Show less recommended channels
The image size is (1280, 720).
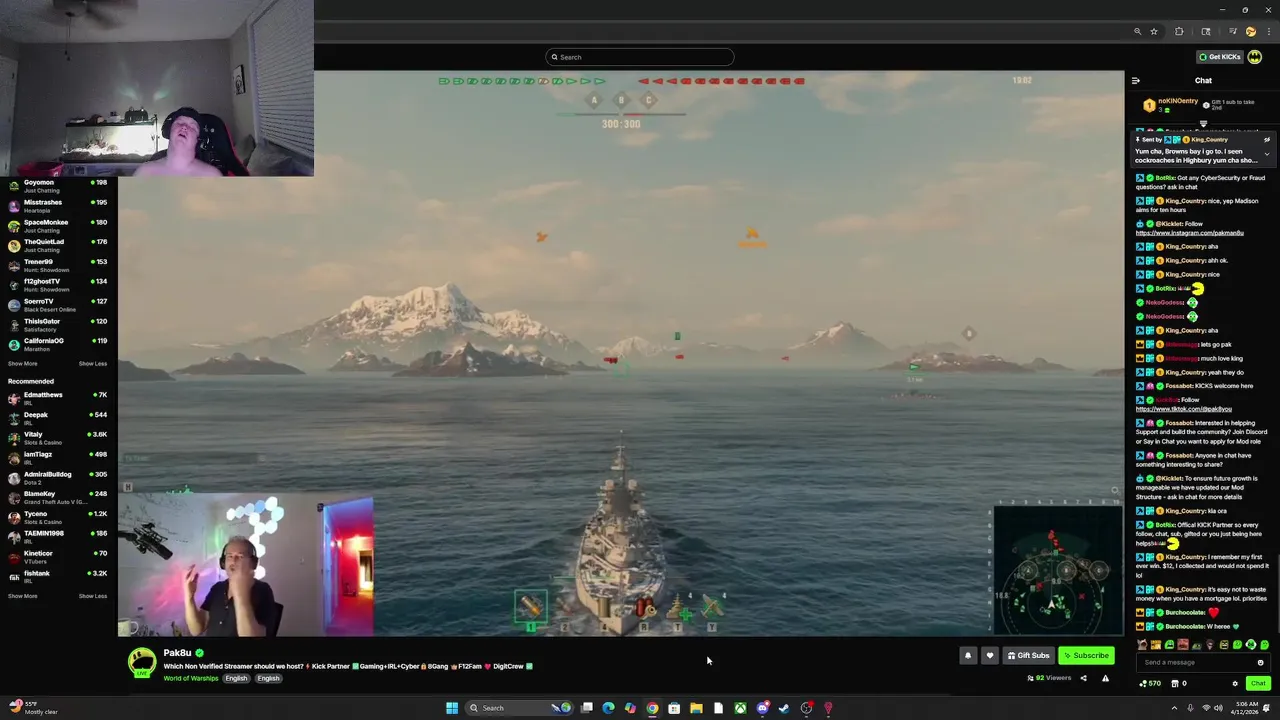click(x=93, y=596)
